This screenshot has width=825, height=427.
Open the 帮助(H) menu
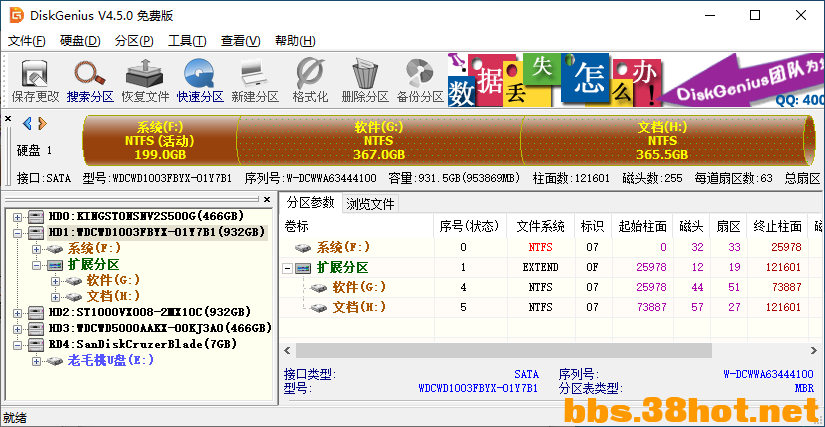click(295, 41)
